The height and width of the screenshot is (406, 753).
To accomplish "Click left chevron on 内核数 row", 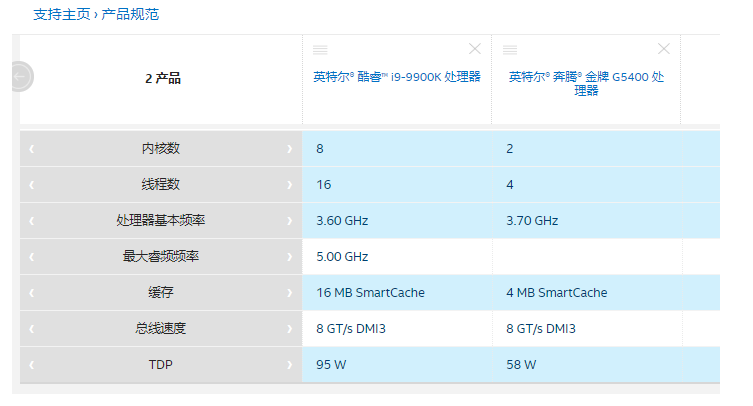I will (x=32, y=149).
